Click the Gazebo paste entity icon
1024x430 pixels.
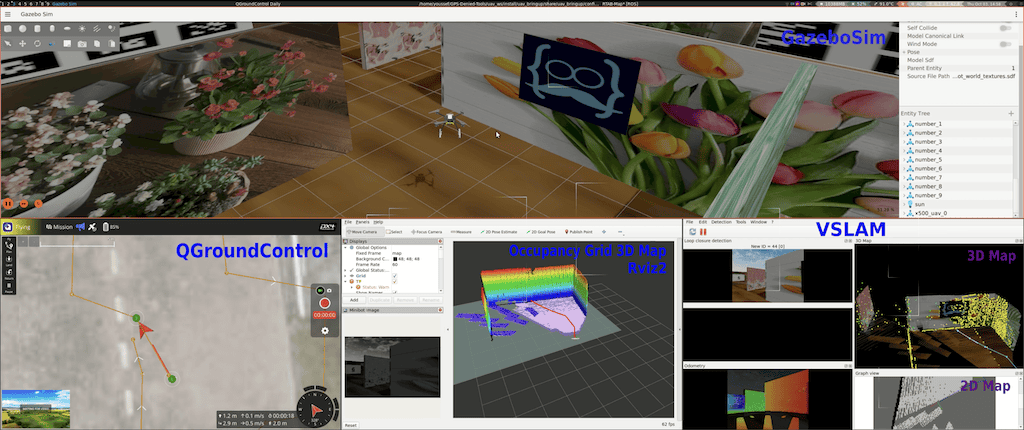pyautogui.click(x=112, y=44)
